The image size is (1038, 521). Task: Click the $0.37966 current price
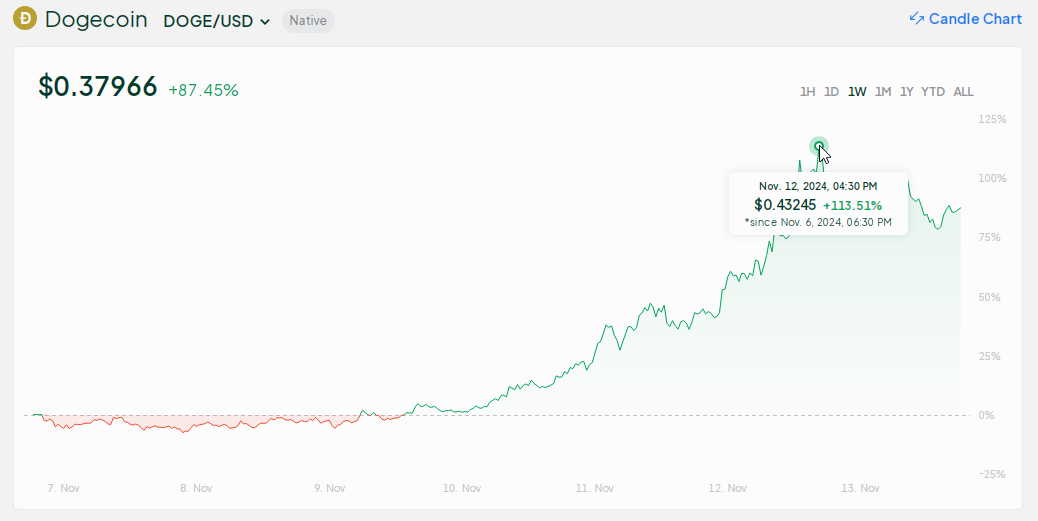[x=98, y=87]
